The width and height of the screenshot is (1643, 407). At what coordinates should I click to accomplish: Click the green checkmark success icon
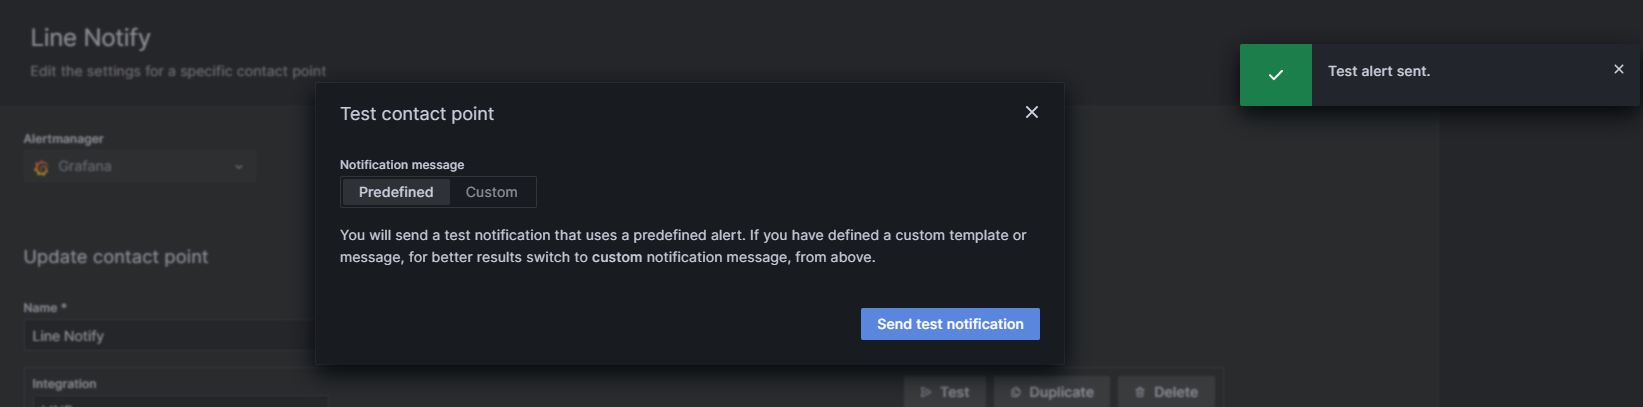coord(1276,75)
